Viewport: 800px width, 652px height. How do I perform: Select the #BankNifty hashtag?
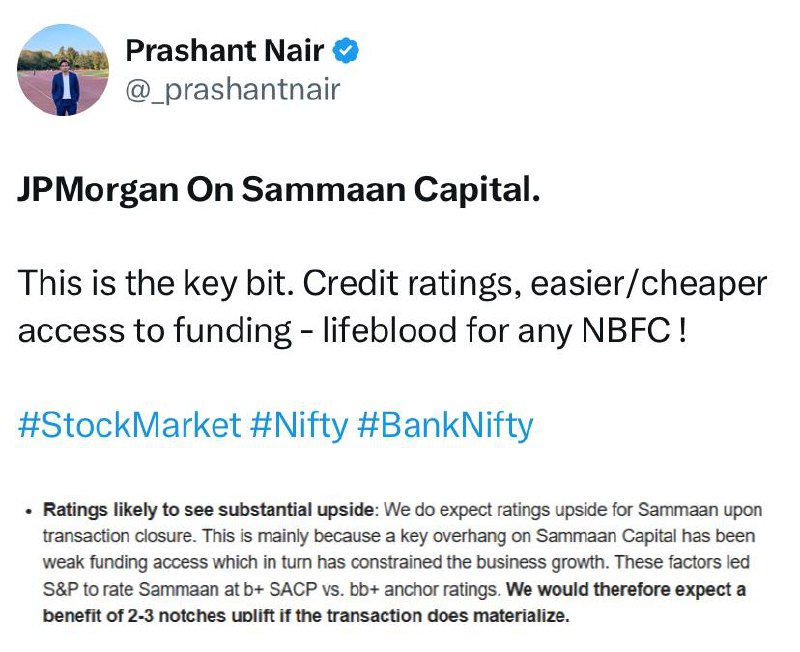tap(445, 425)
